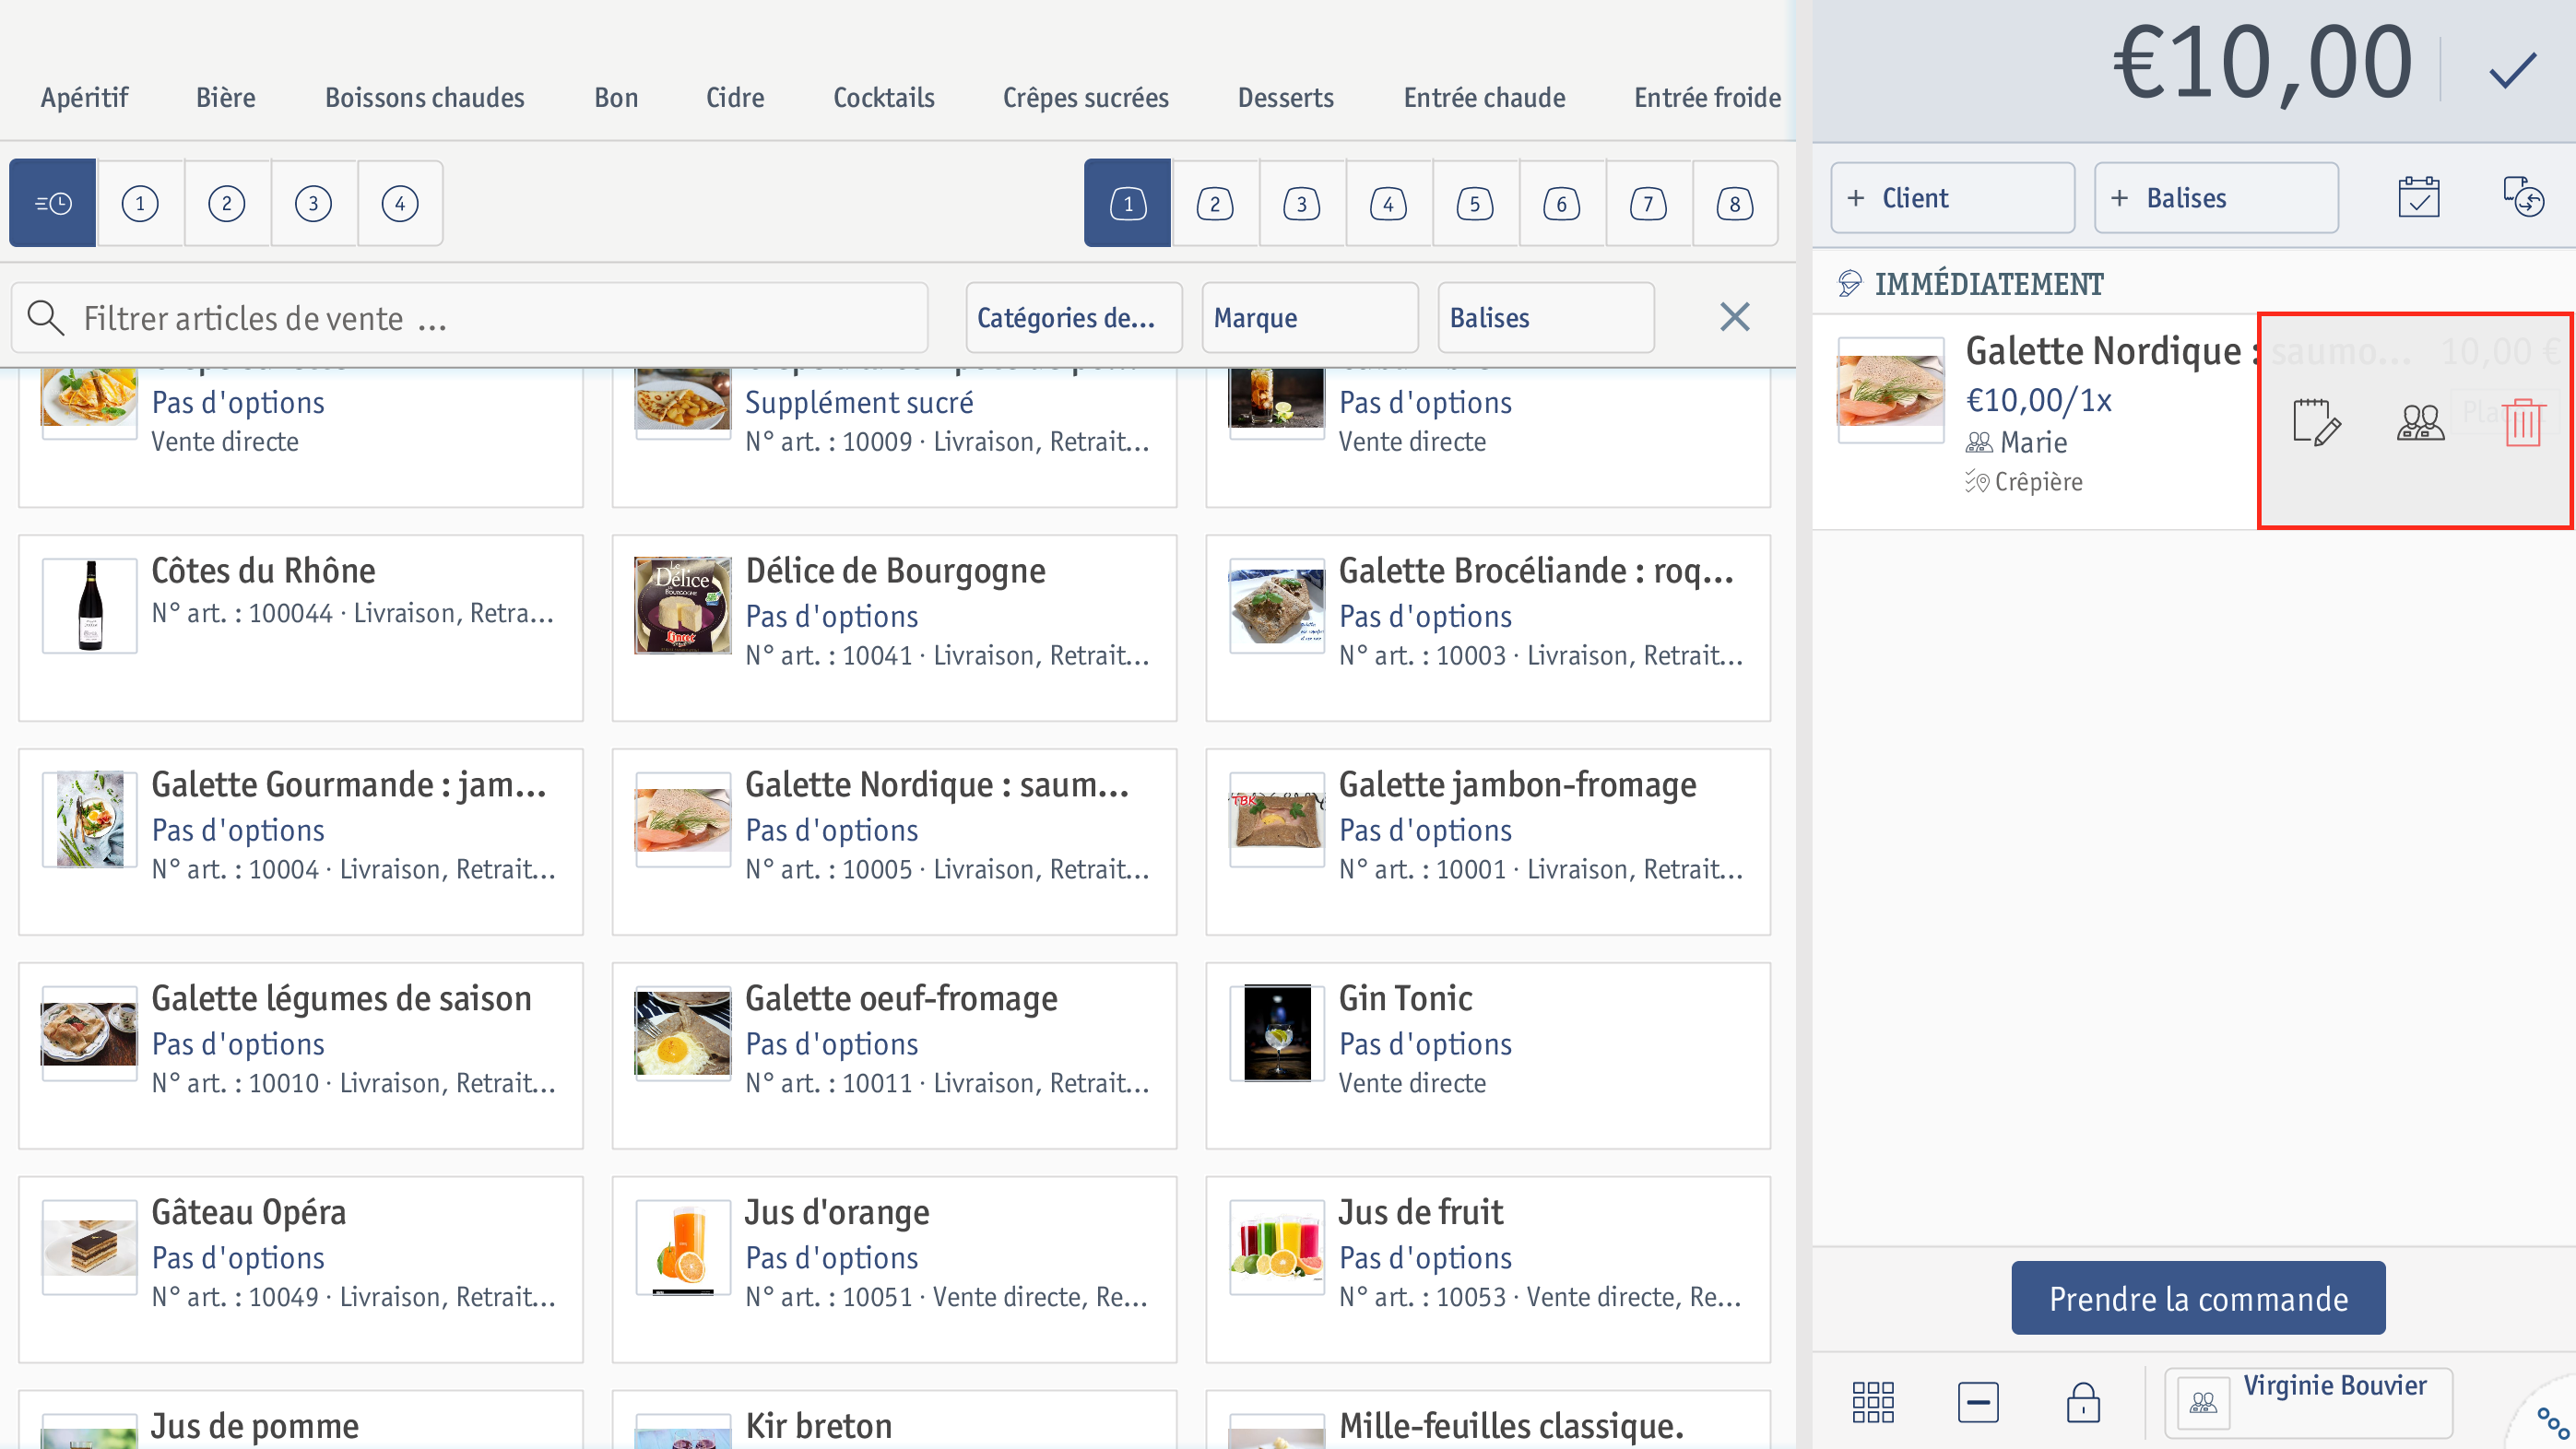Delete Galette Nordique with trash icon
The width and height of the screenshot is (2576, 1449).
click(2523, 421)
